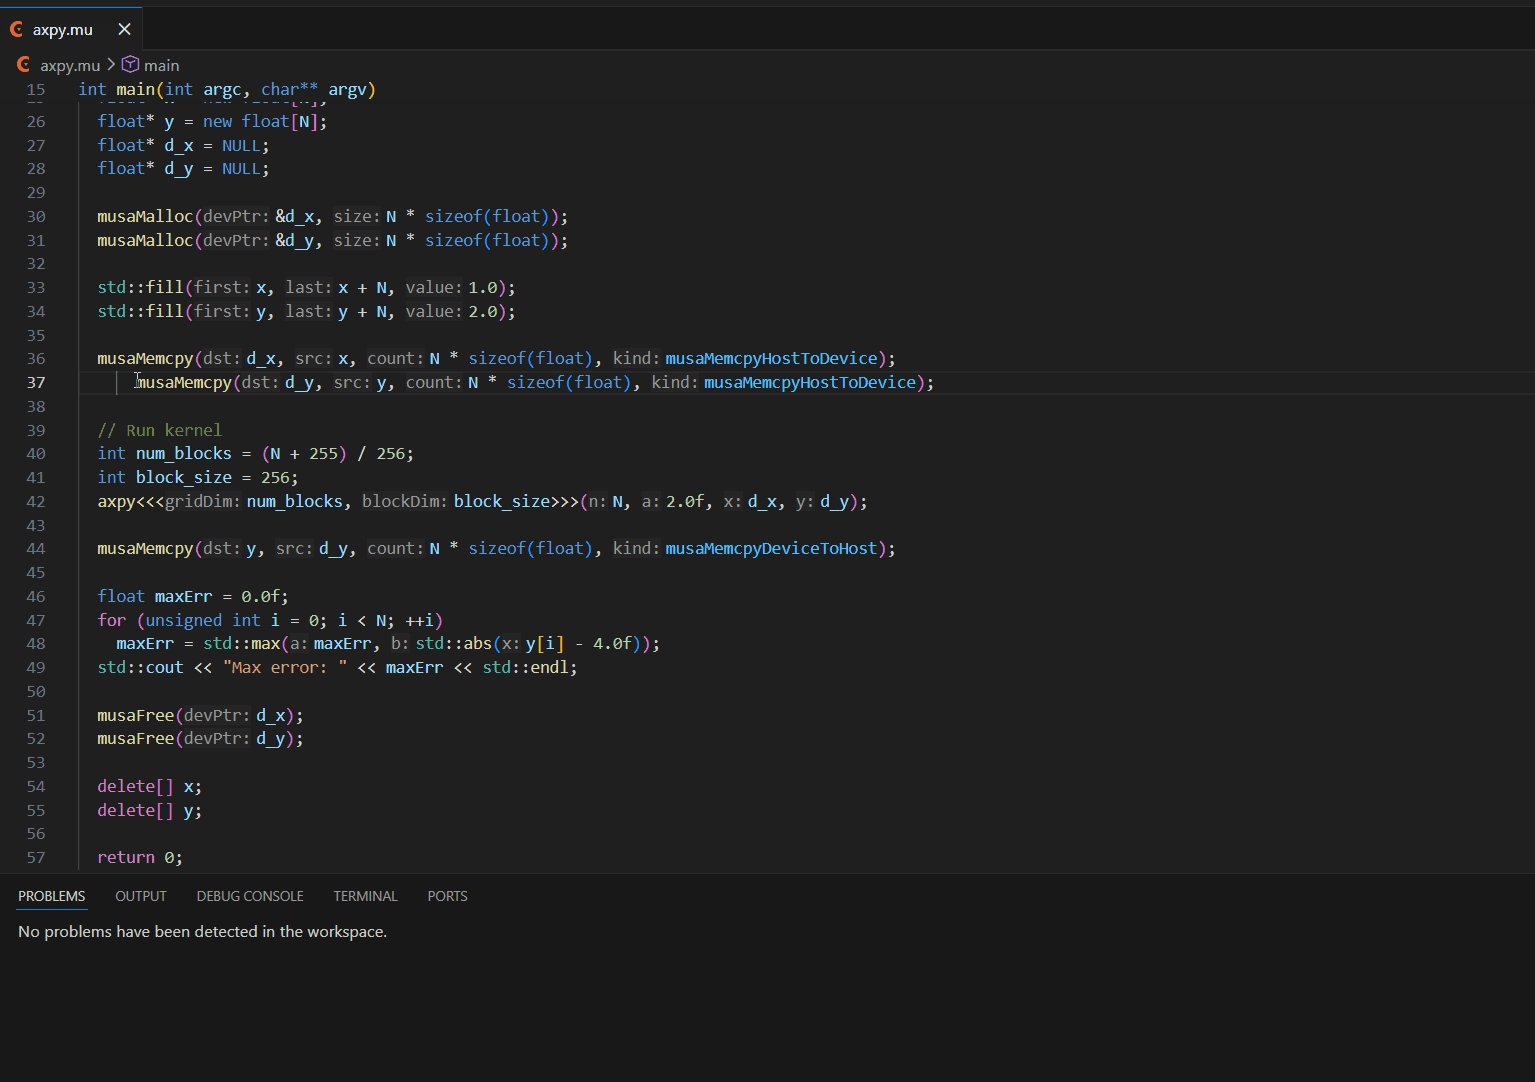Switch to the OUTPUT panel tab
The height and width of the screenshot is (1082, 1535).
coord(141,896)
